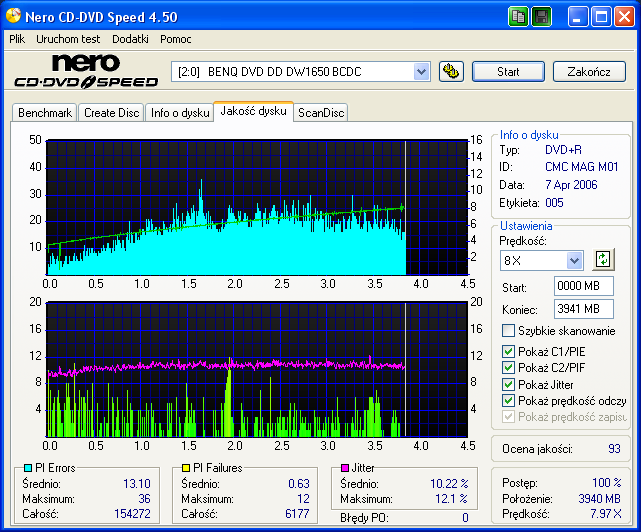Click the PI Errors total 154272
641x532 pixels.
(132, 514)
